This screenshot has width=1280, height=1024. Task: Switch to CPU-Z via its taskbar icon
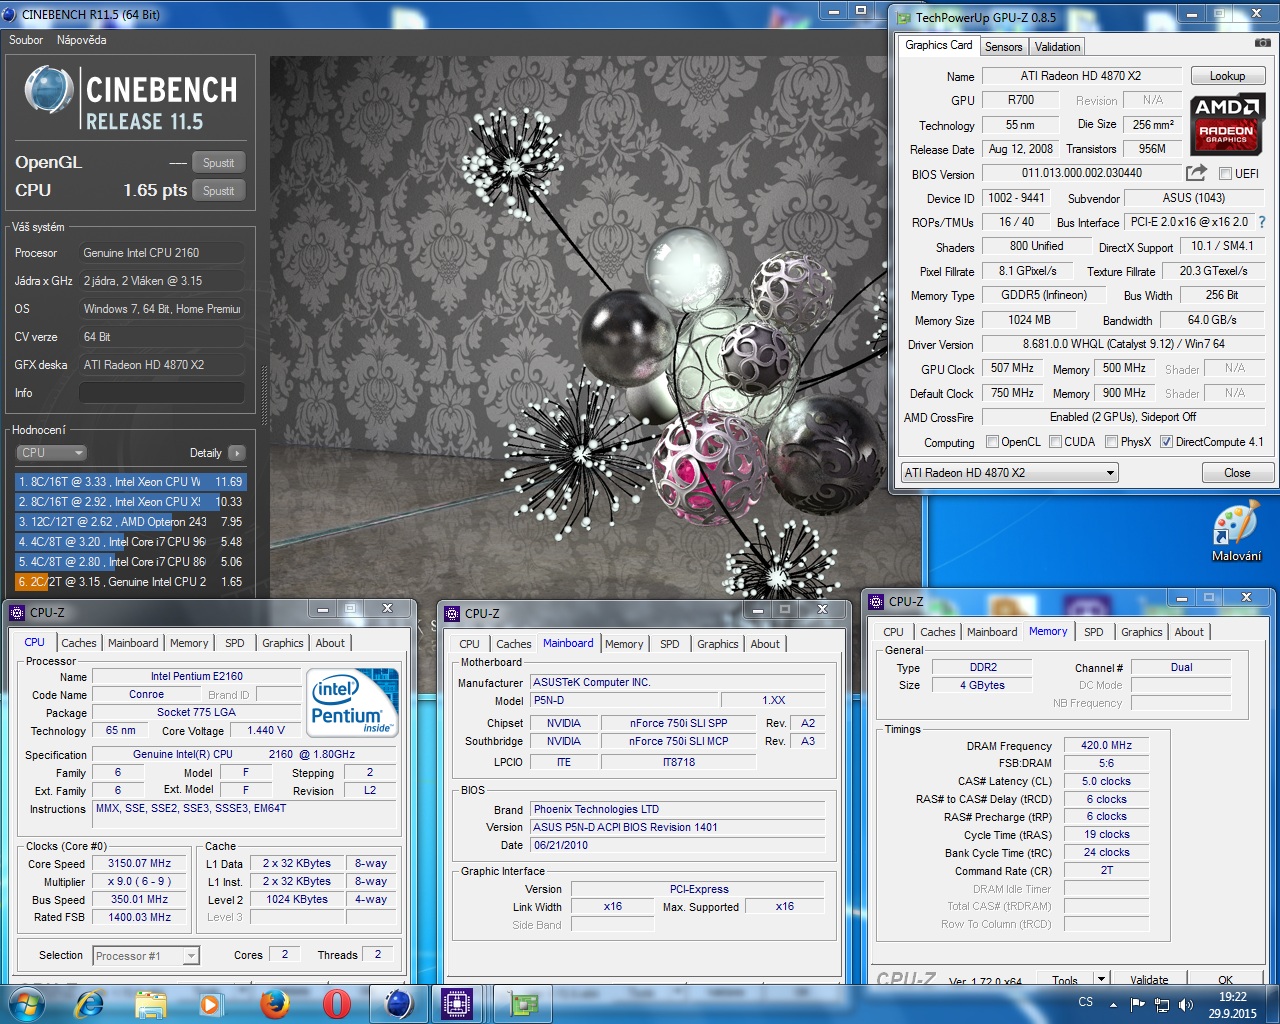[458, 1004]
